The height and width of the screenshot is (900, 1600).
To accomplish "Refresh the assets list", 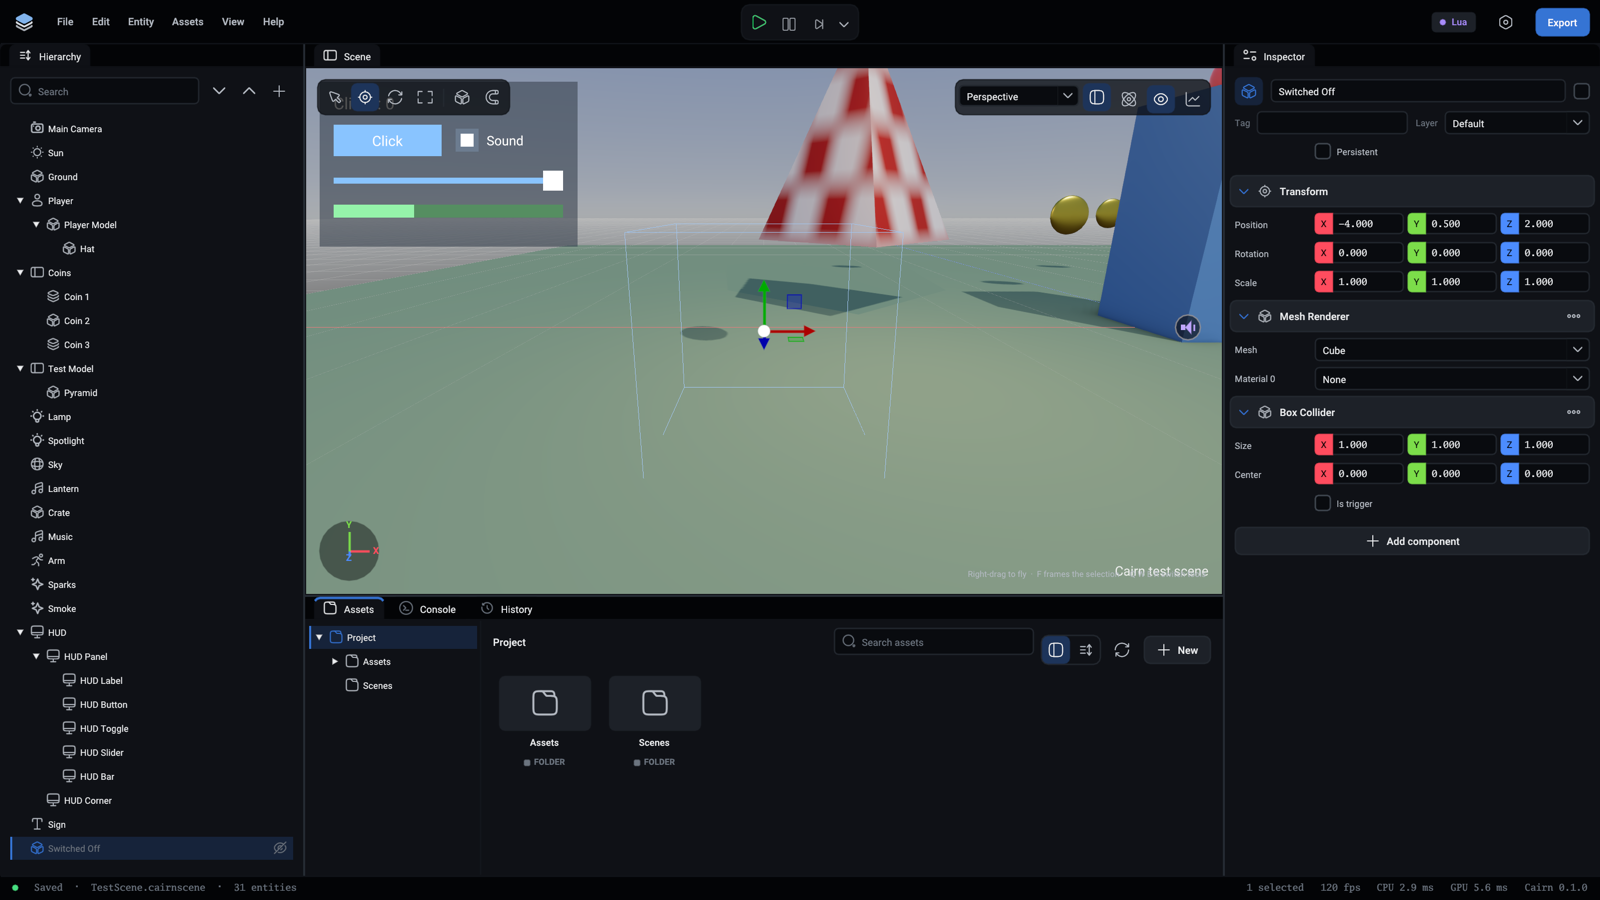I will pyautogui.click(x=1122, y=650).
